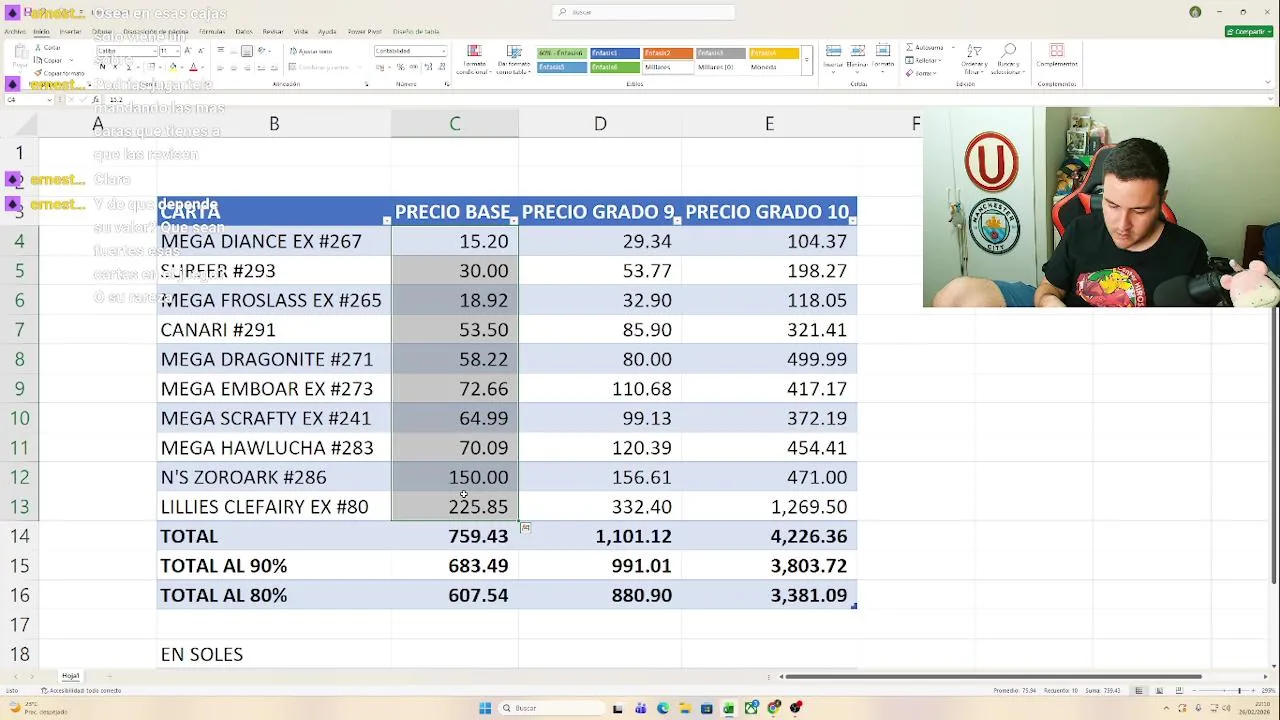The height and width of the screenshot is (720, 1280).
Task: Switch to the Diseño de tabla tab
Action: 416,32
